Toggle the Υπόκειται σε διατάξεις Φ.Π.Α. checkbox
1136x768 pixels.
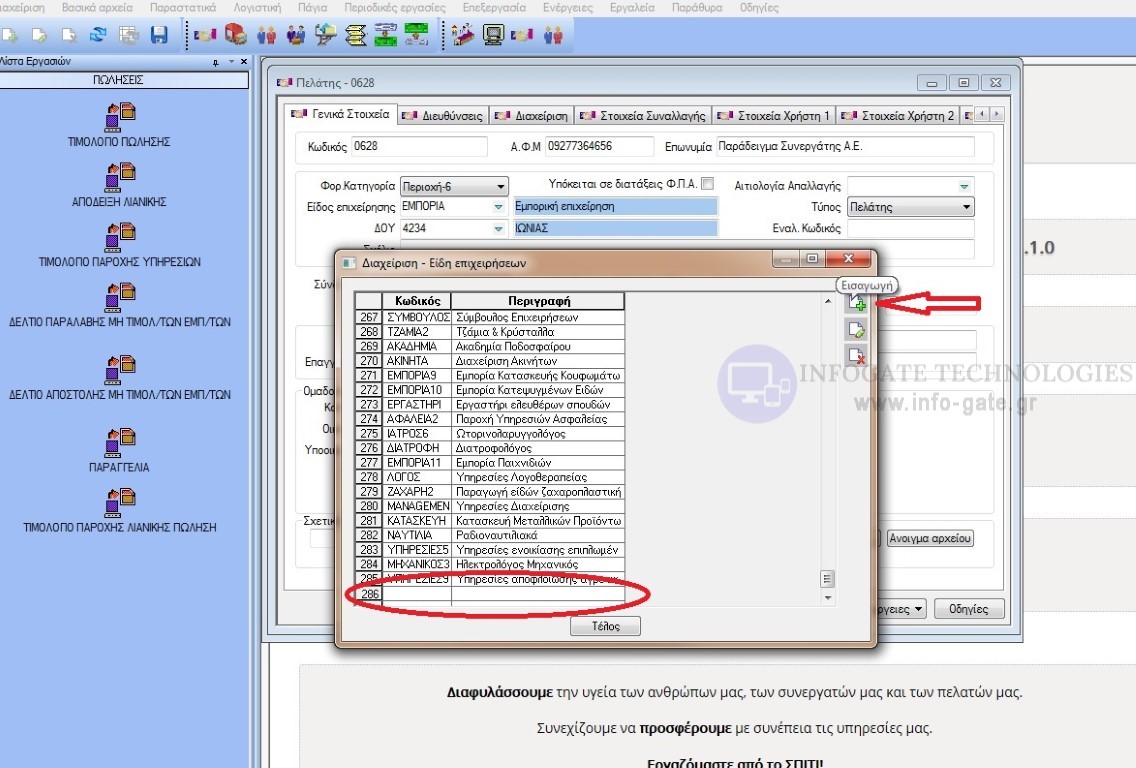tap(708, 184)
